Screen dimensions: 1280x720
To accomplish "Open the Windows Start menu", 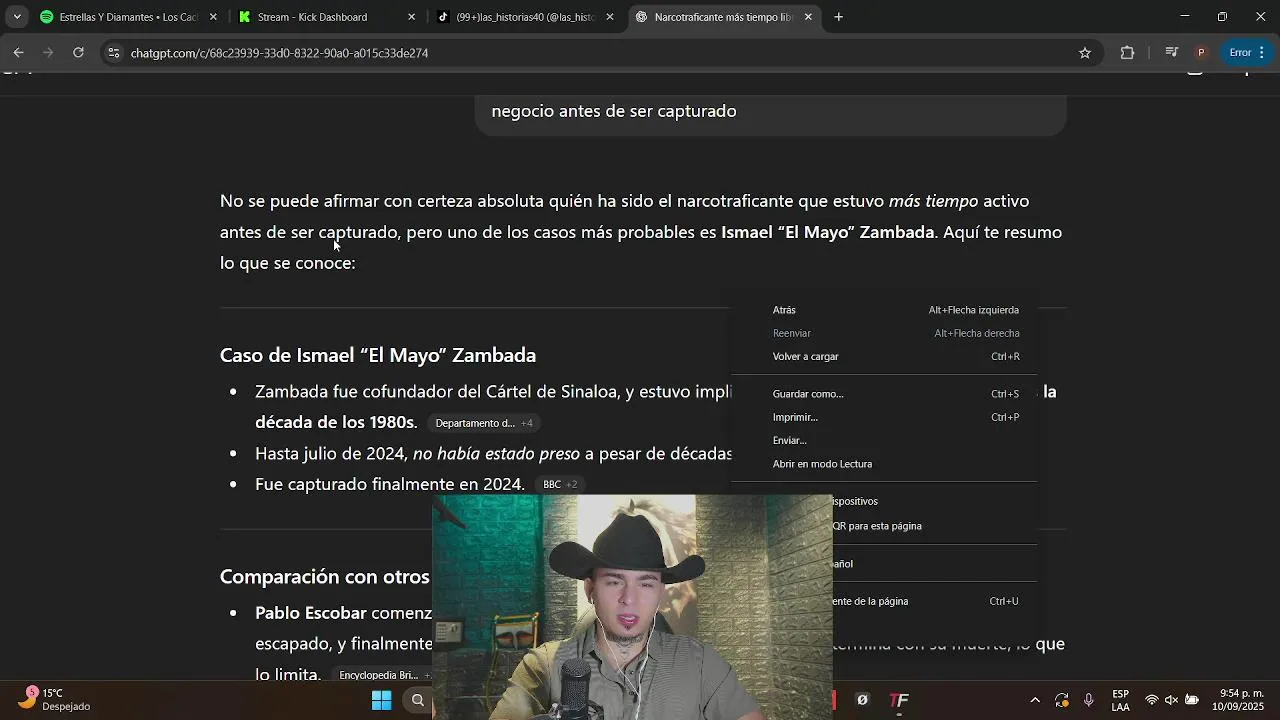I will point(381,700).
